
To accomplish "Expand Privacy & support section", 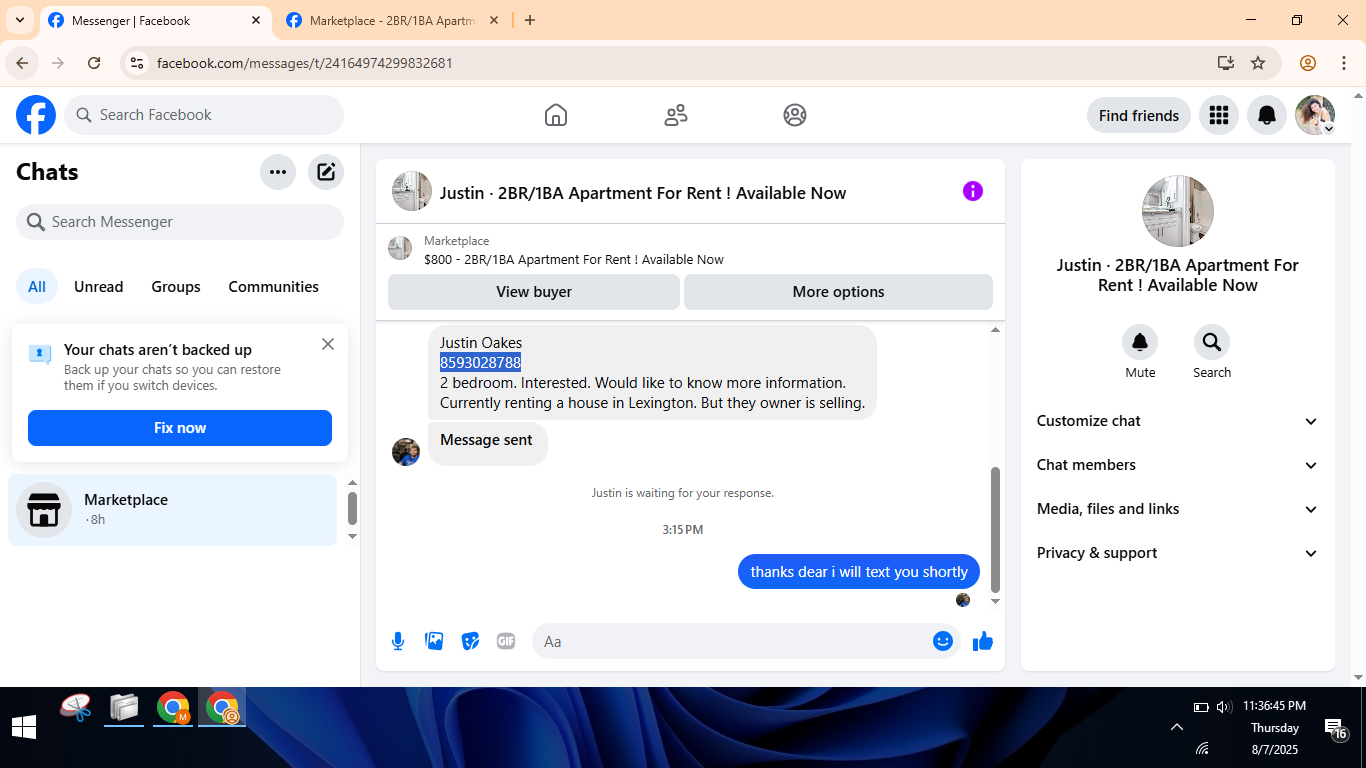I will [1178, 553].
